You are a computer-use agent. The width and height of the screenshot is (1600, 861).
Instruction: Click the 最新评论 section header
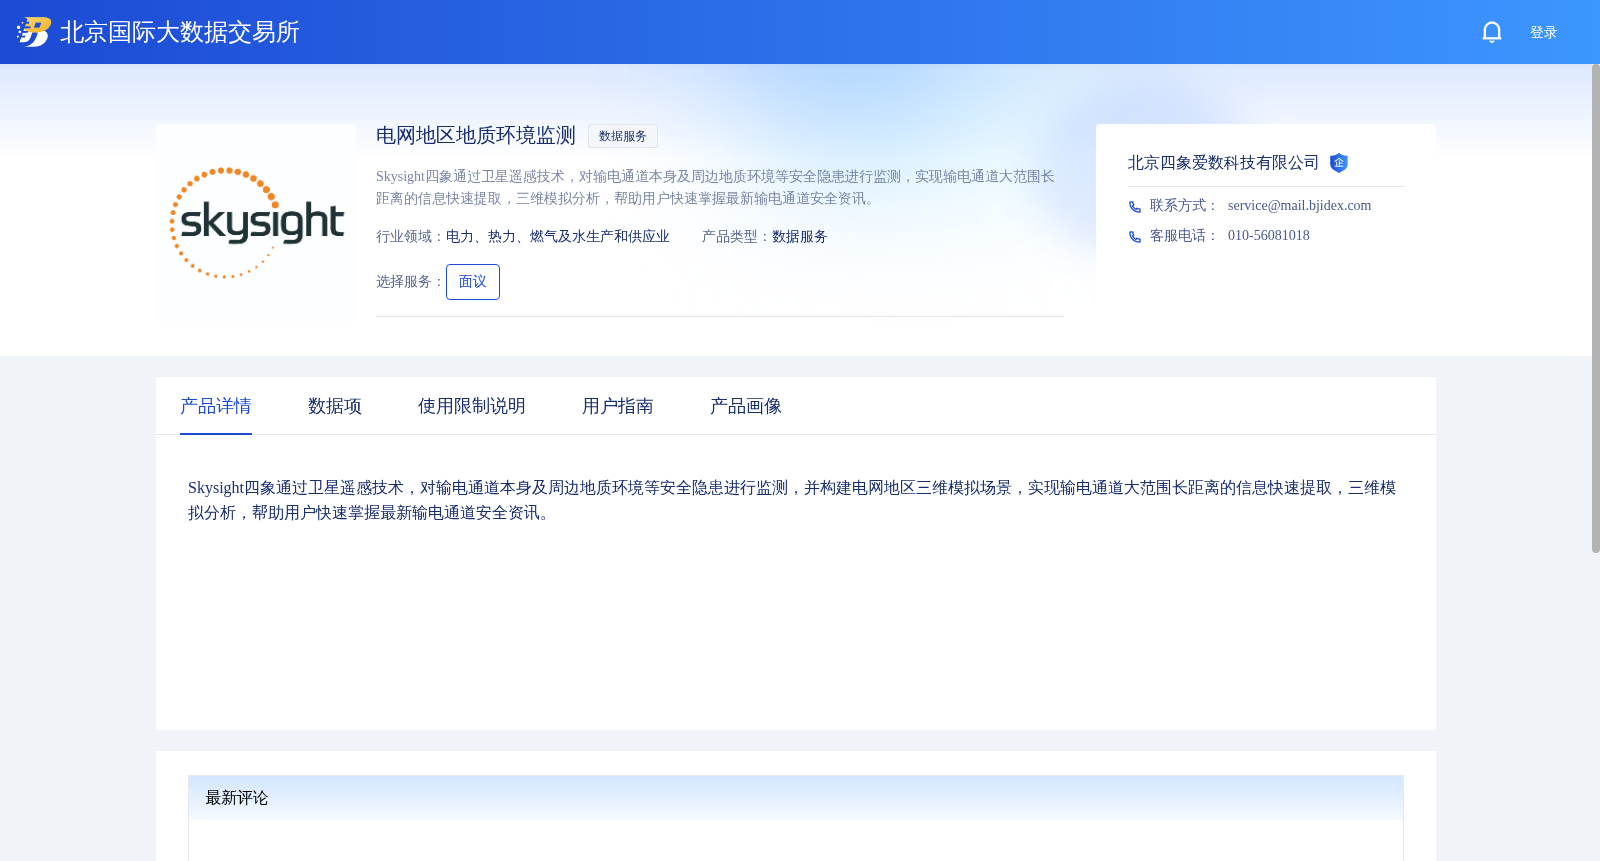[796, 798]
